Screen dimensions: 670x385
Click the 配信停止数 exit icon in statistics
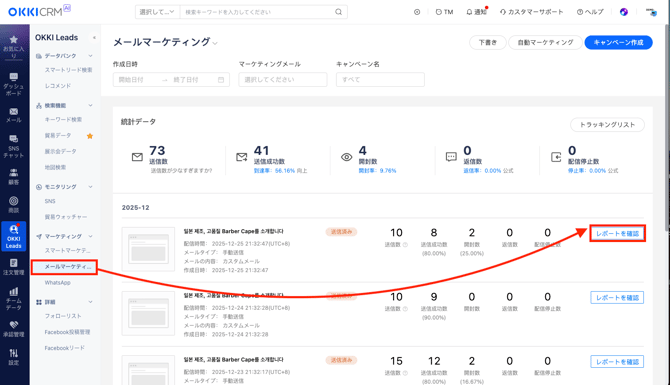pyautogui.click(x=556, y=157)
